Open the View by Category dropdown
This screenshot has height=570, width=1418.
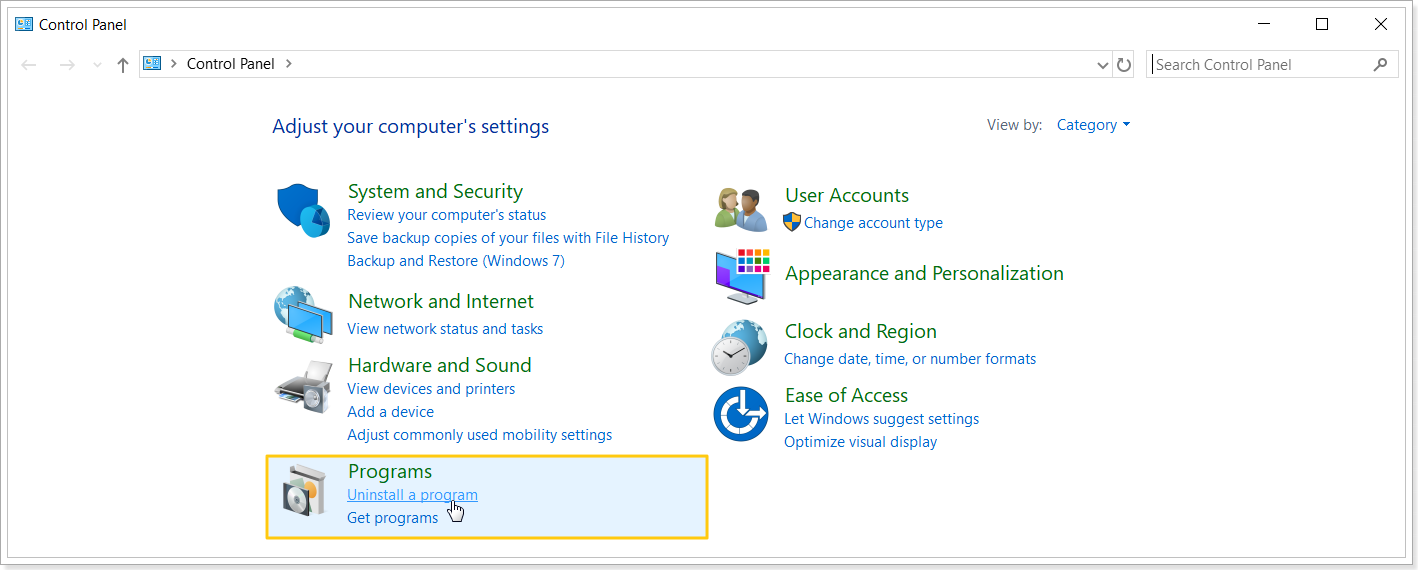tap(1093, 125)
